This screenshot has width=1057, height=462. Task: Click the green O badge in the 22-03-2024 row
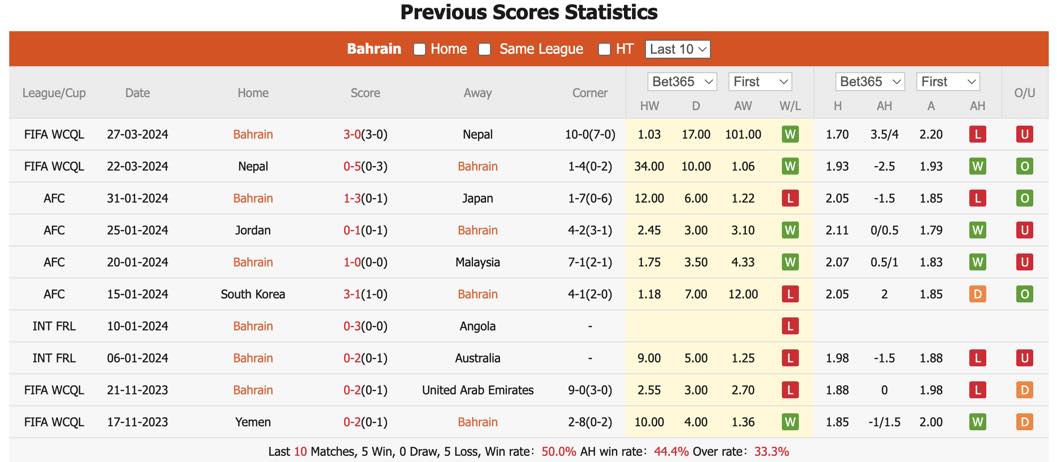pyautogui.click(x=1025, y=166)
